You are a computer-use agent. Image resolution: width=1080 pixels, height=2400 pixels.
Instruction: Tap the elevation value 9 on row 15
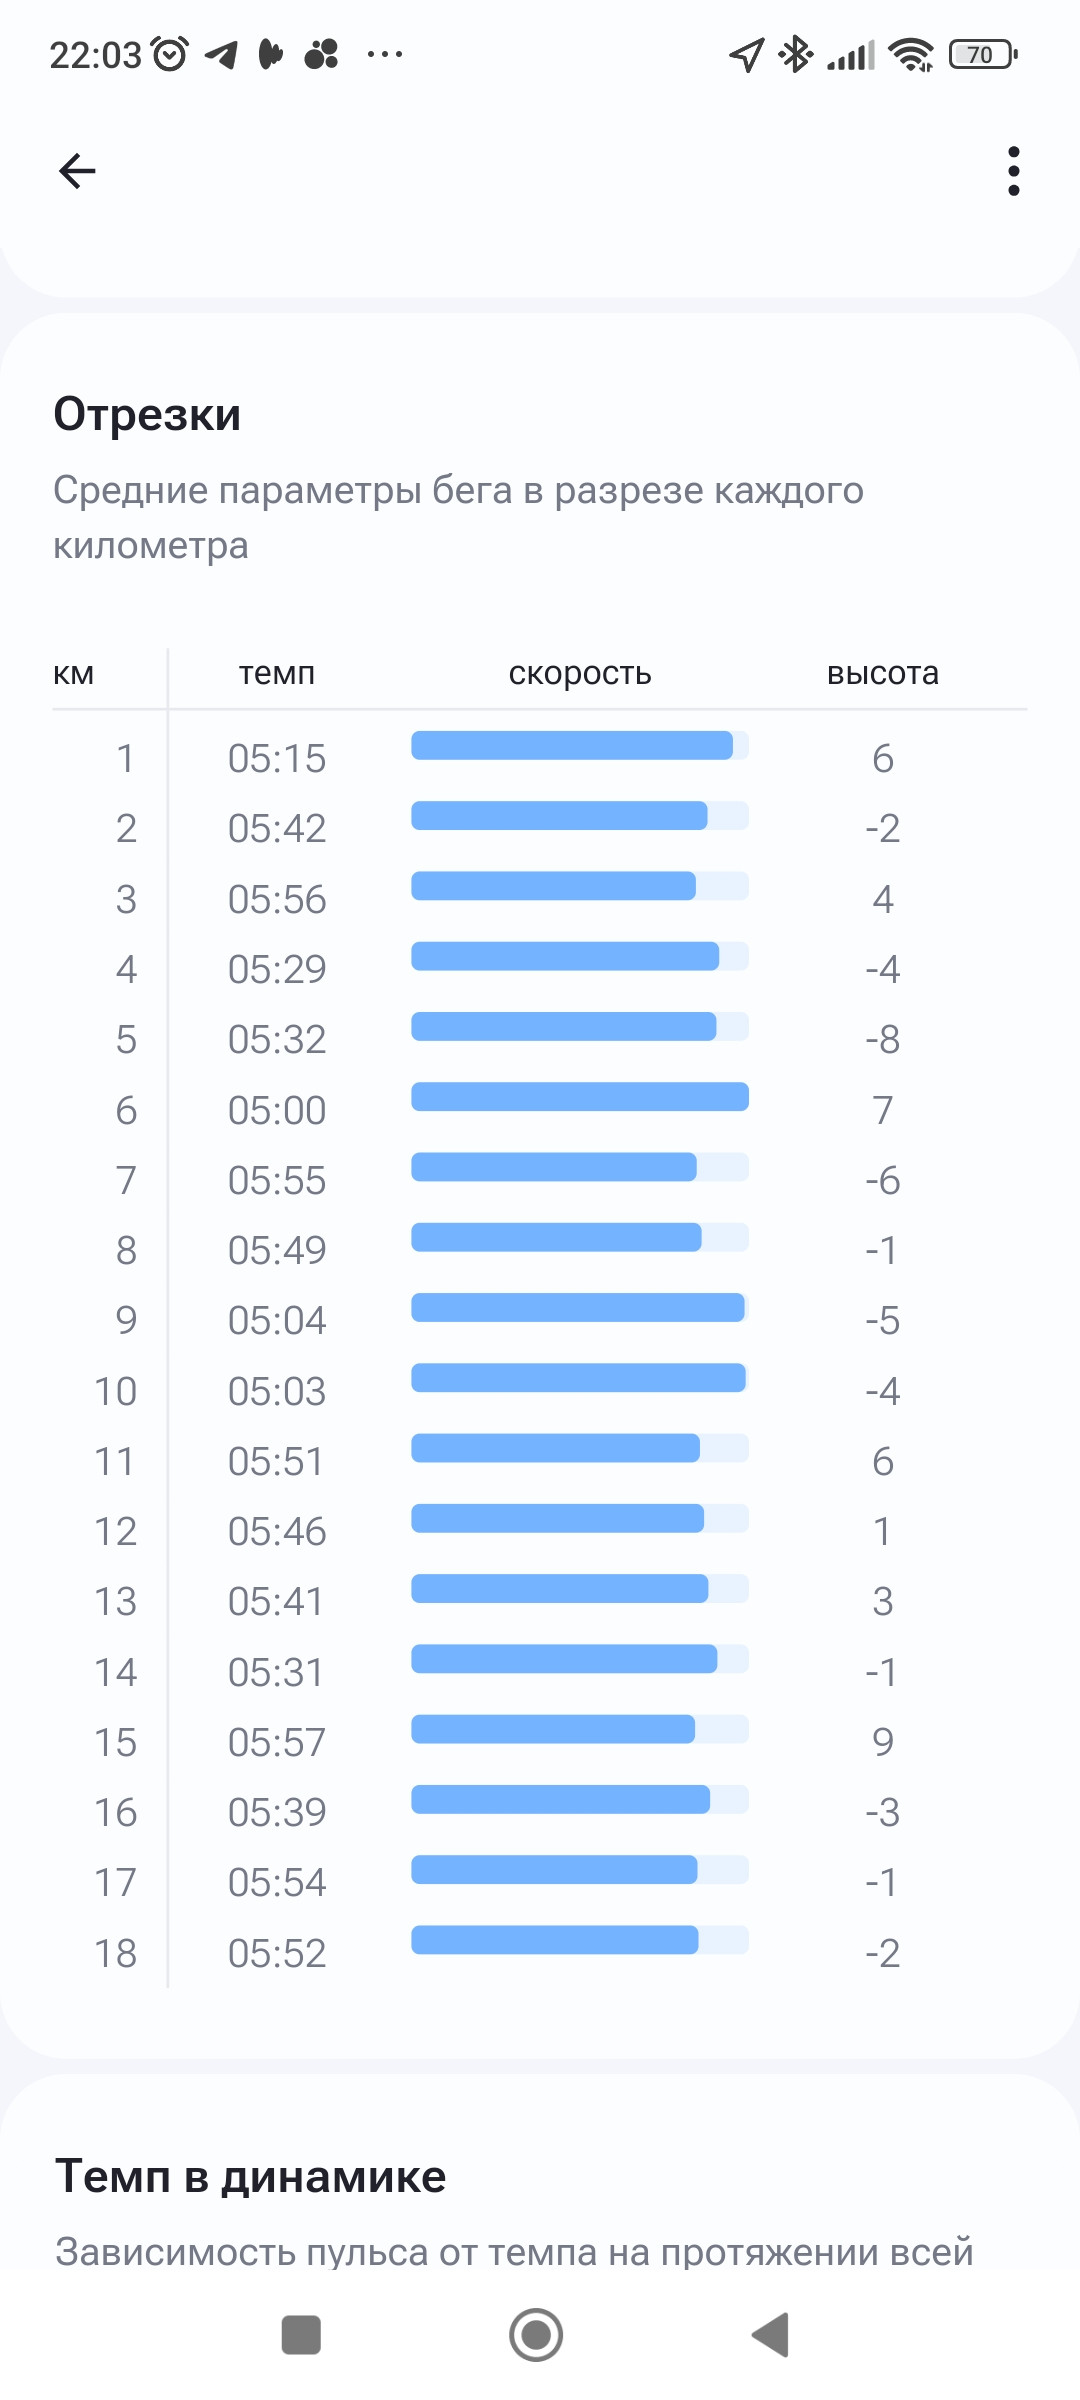coord(883,1743)
